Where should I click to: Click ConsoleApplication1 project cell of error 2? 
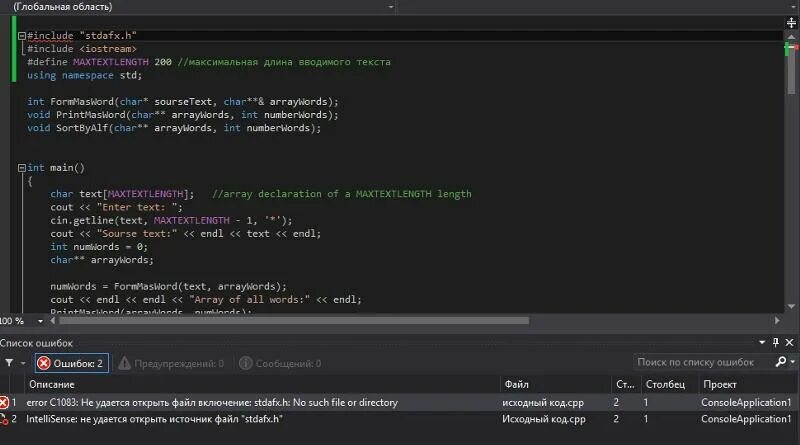746,419
